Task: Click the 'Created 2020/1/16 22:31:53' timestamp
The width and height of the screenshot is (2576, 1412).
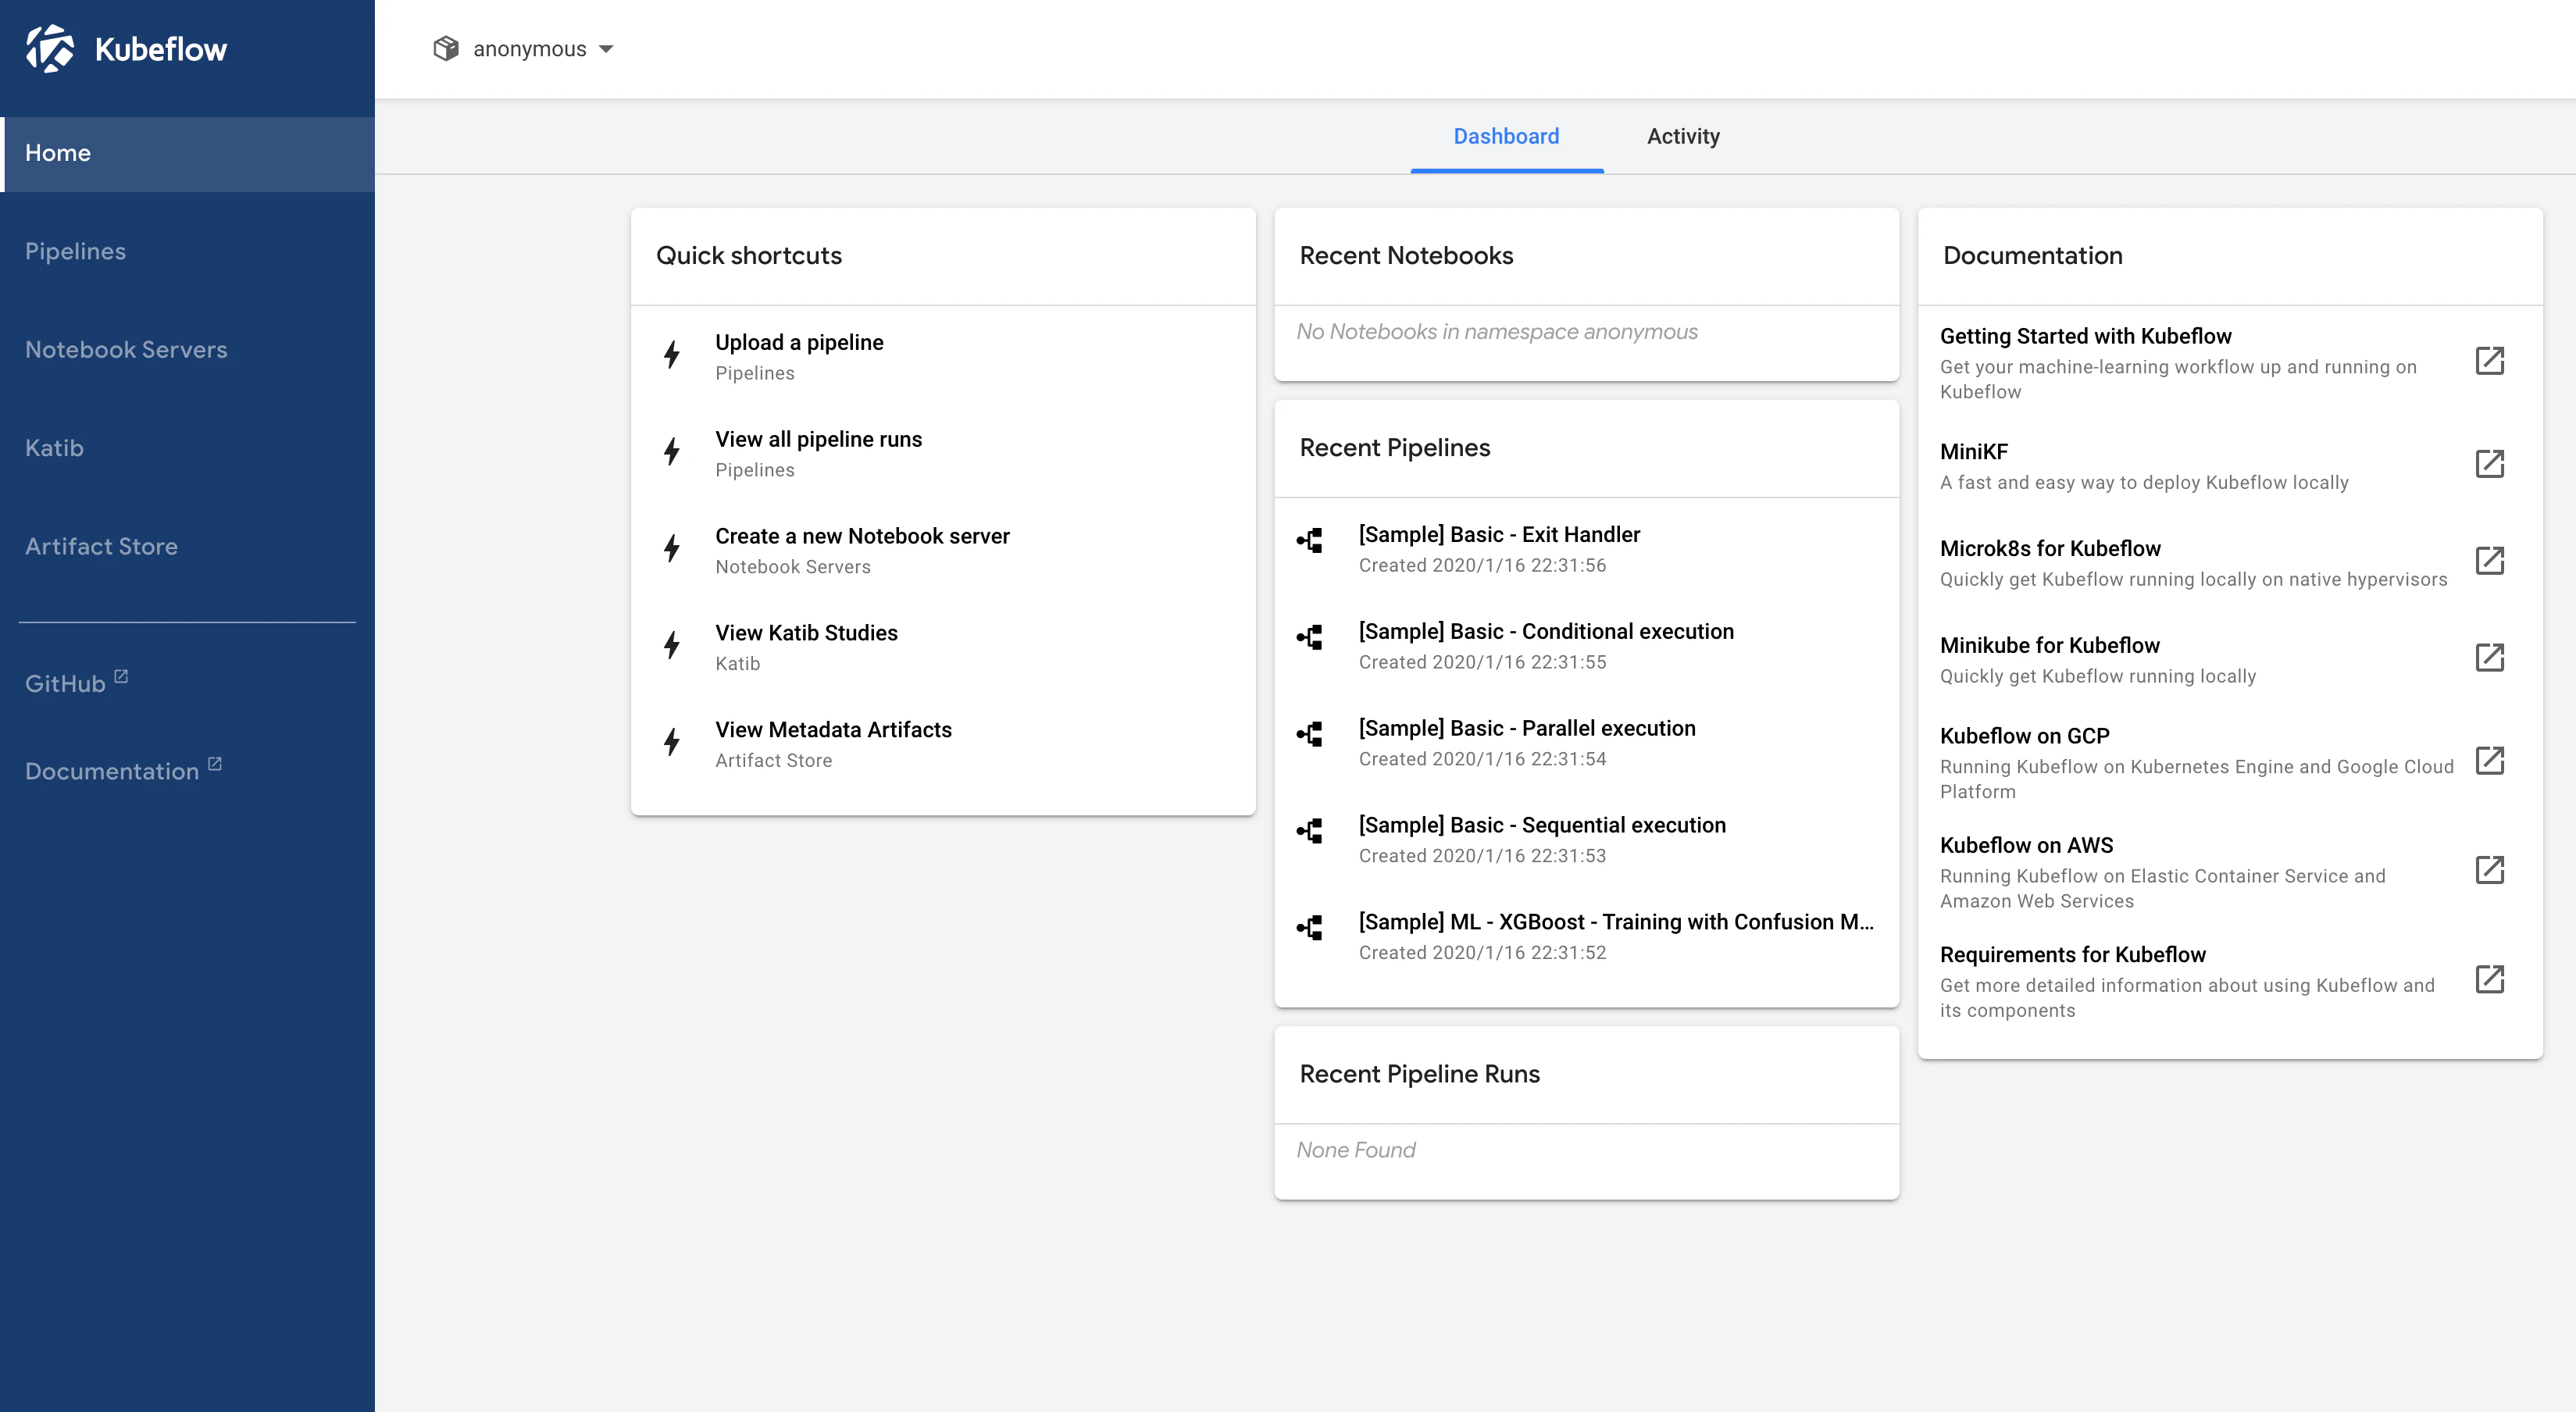Action: point(1482,856)
